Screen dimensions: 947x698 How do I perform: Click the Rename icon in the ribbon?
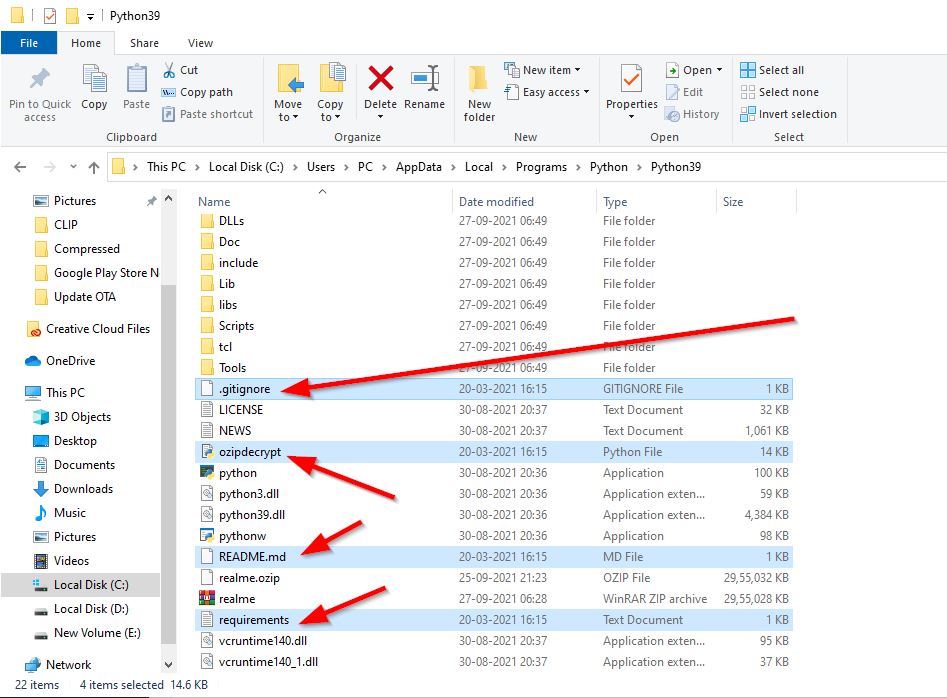pos(425,78)
